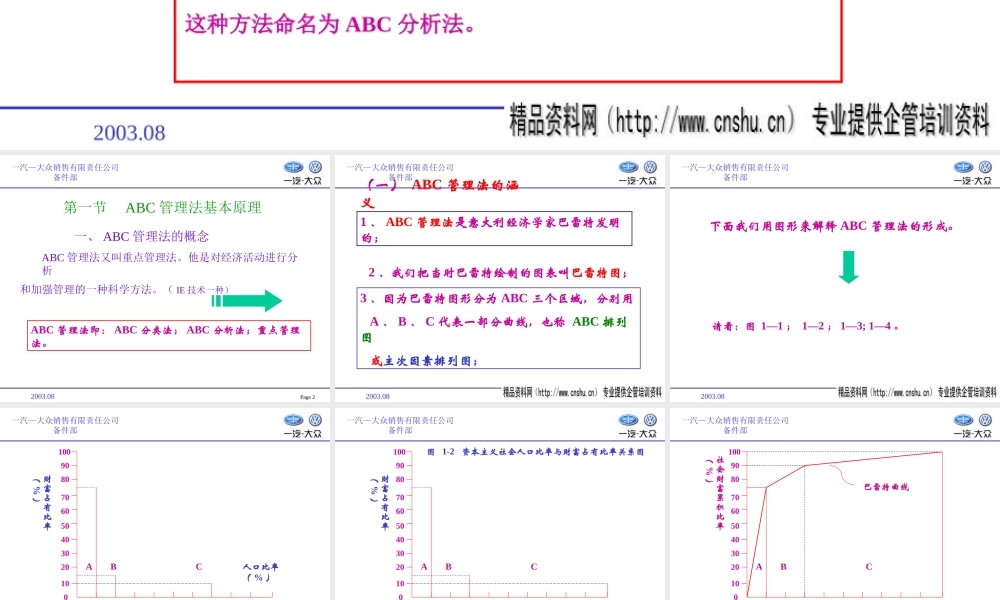The image size is (1000, 600).
Task: Open the 下面我们用图形来解释 slide thumbnail
Action: point(835,278)
